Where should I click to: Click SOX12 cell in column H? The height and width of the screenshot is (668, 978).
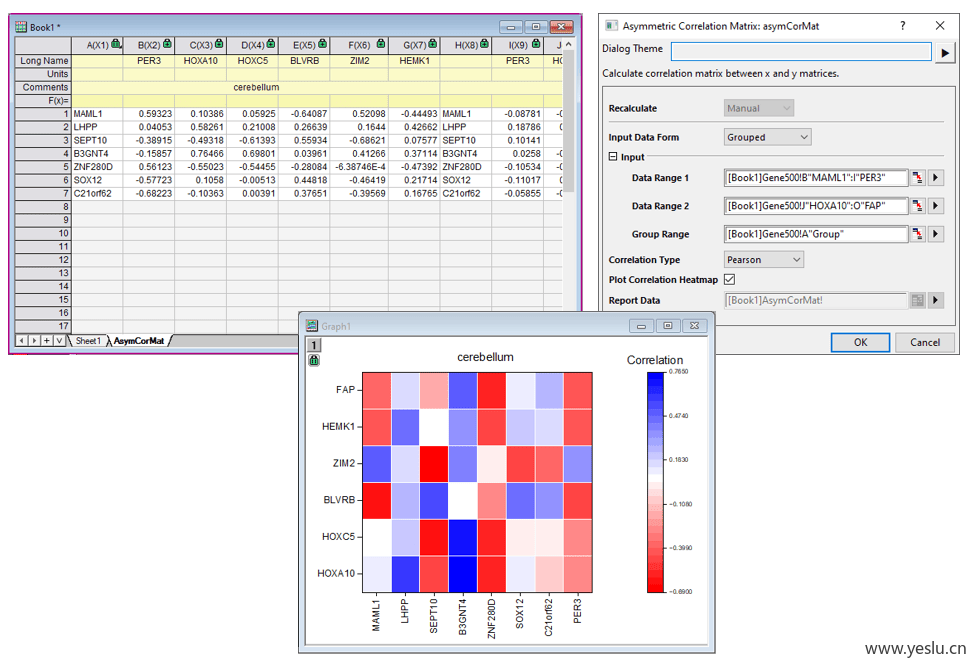(x=465, y=180)
